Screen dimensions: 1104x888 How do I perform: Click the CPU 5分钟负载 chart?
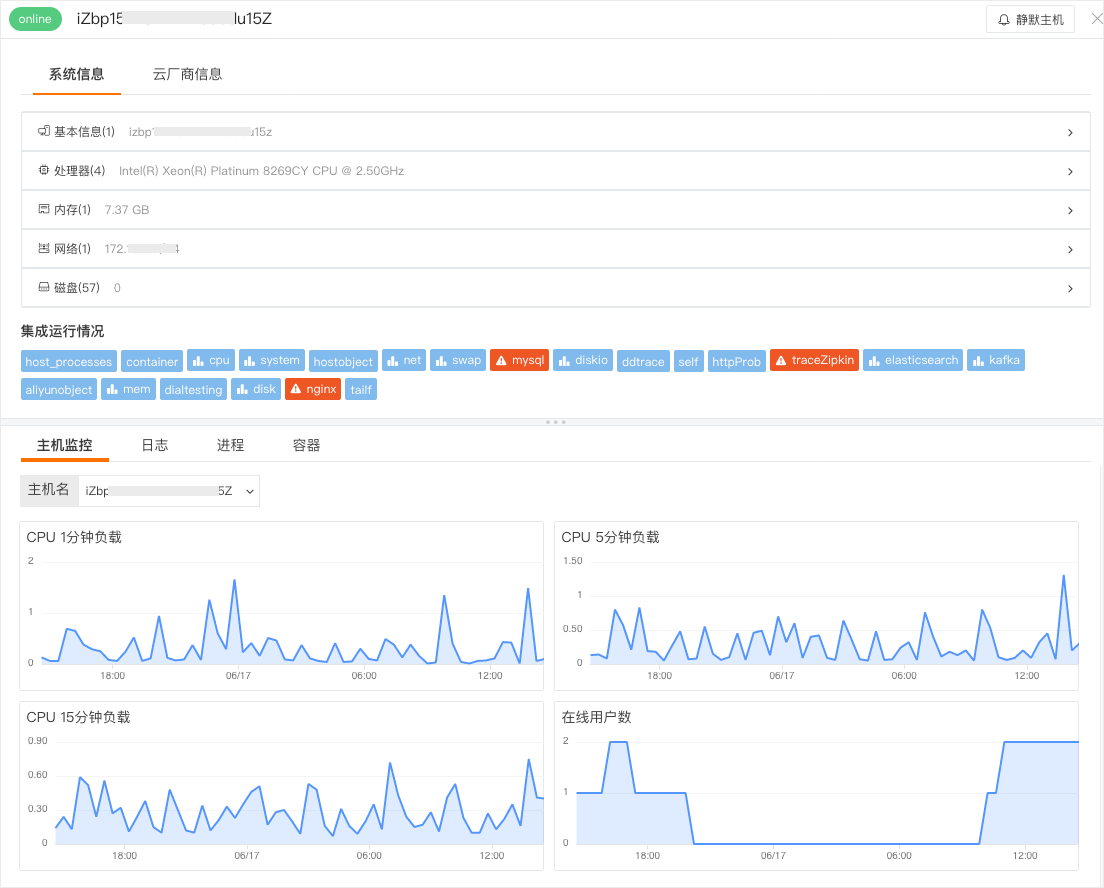[817, 606]
